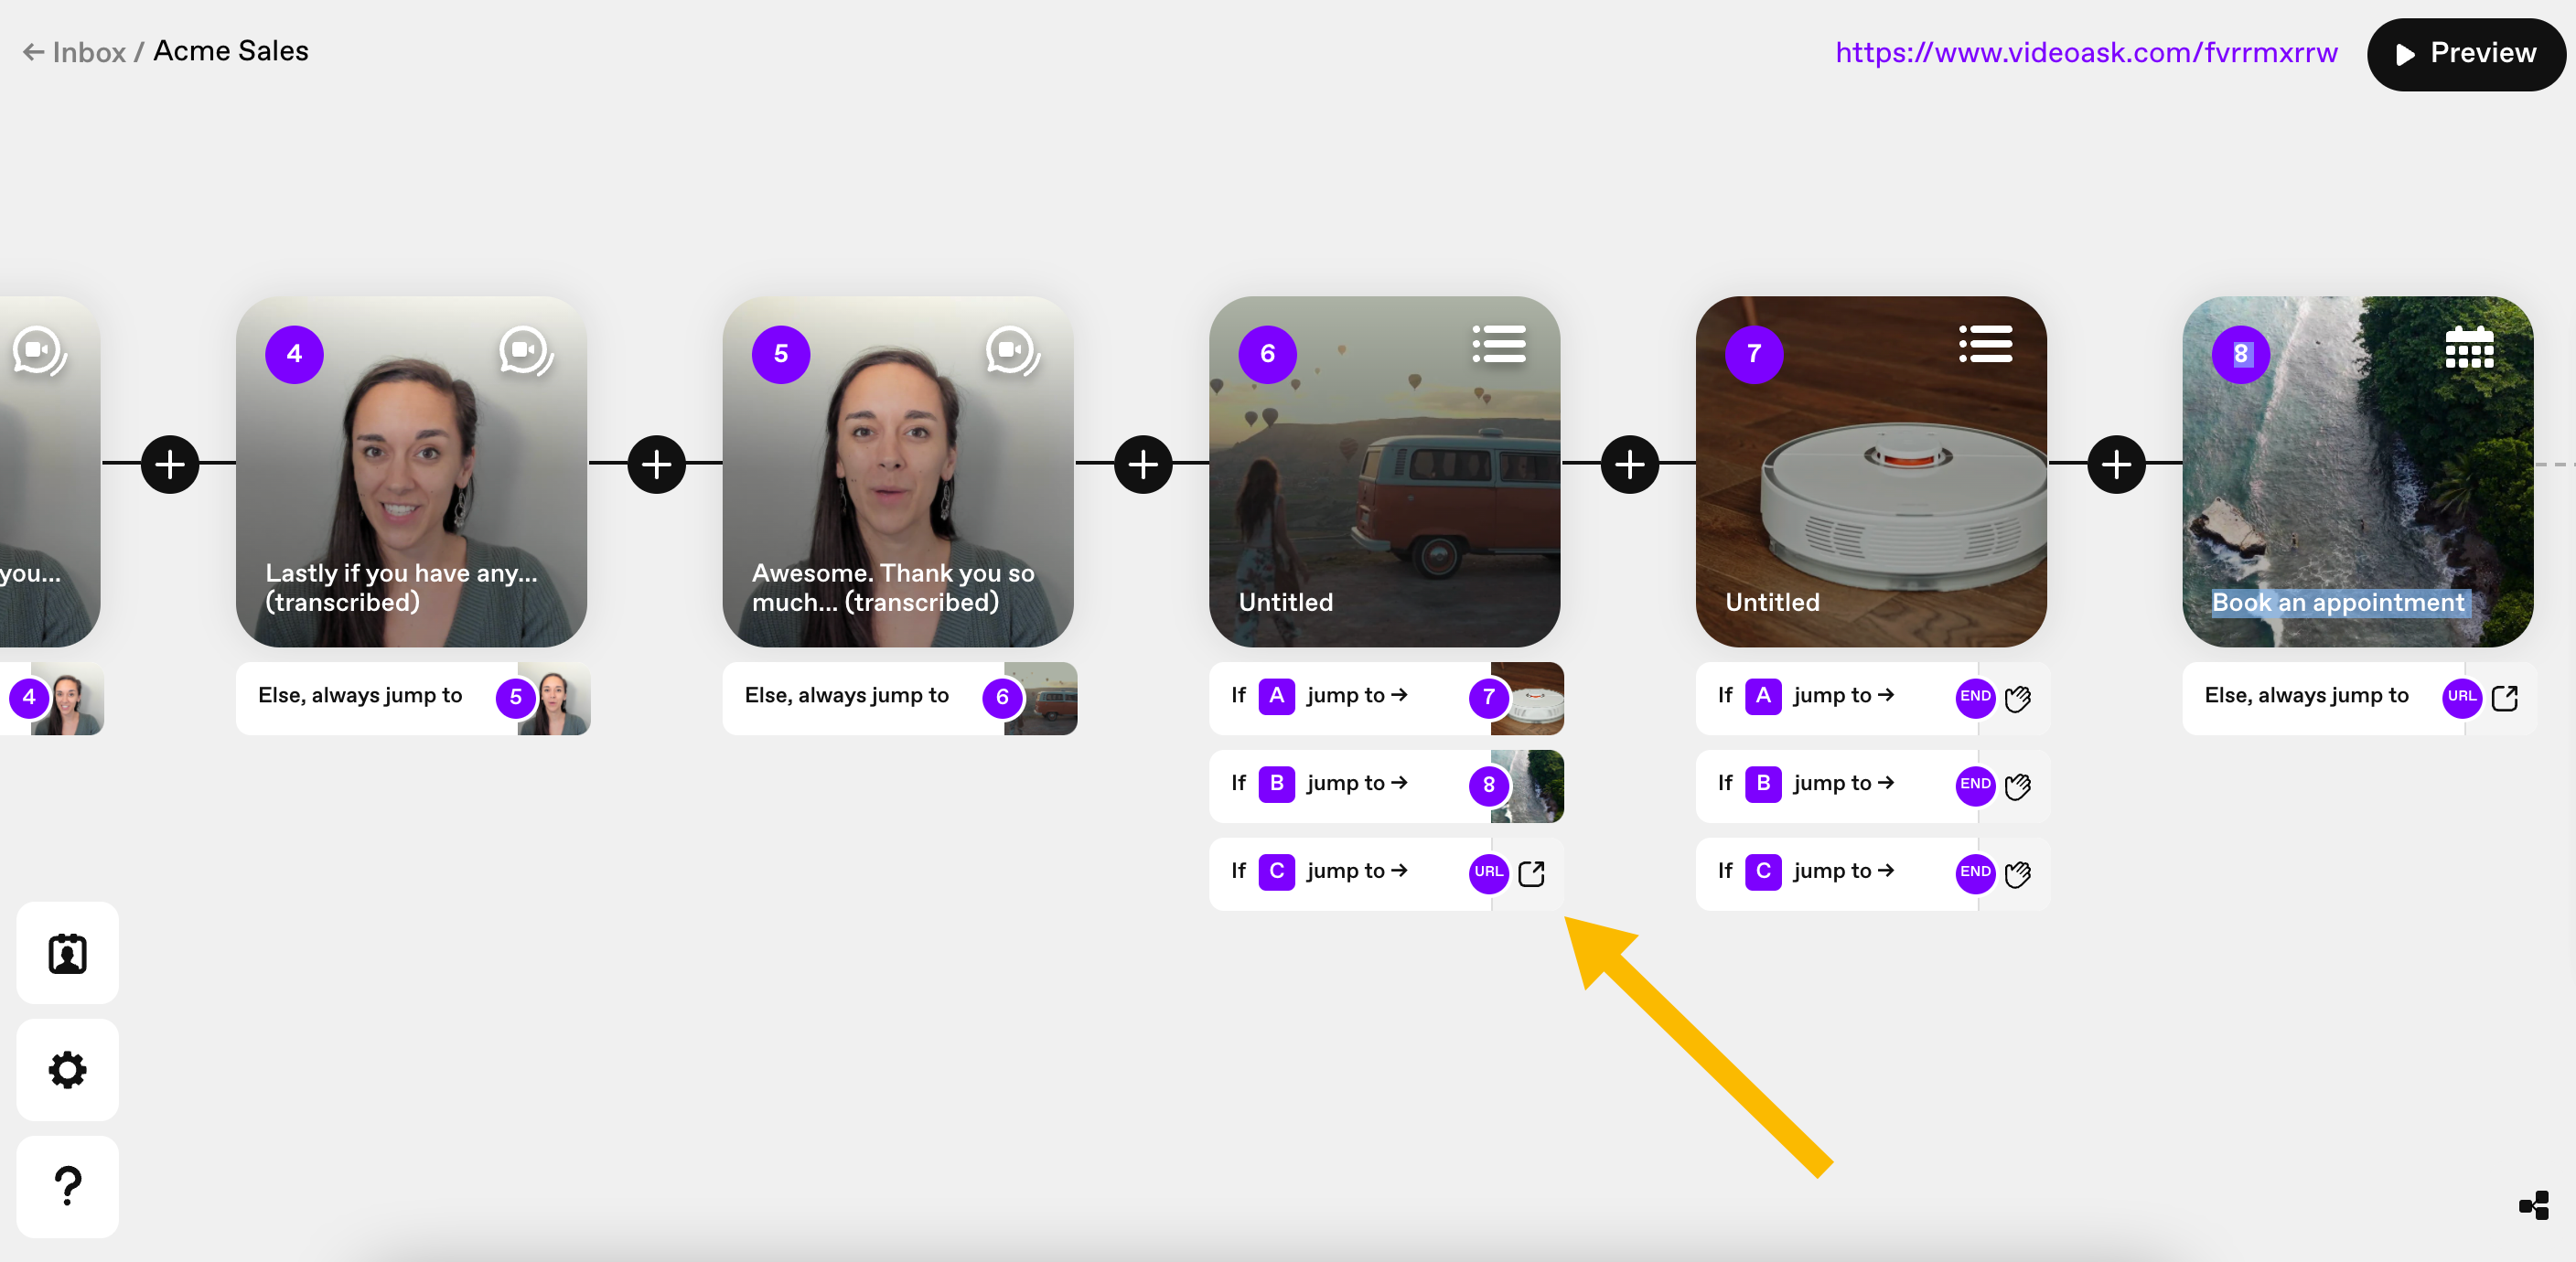
Task: Click URL external link icon under step 8
Action: (2505, 697)
